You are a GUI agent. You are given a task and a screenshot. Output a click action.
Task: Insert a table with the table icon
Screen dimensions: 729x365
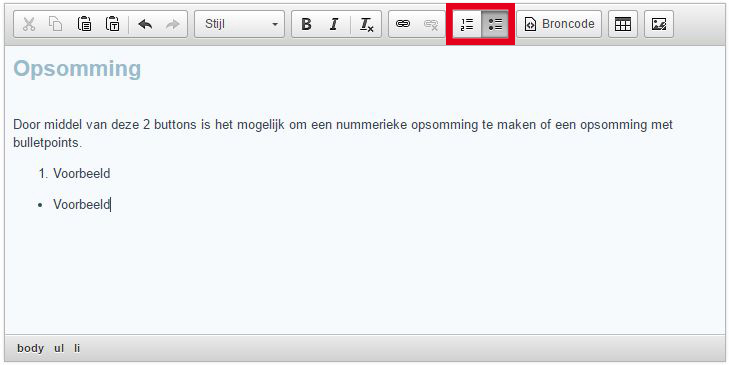coord(623,24)
